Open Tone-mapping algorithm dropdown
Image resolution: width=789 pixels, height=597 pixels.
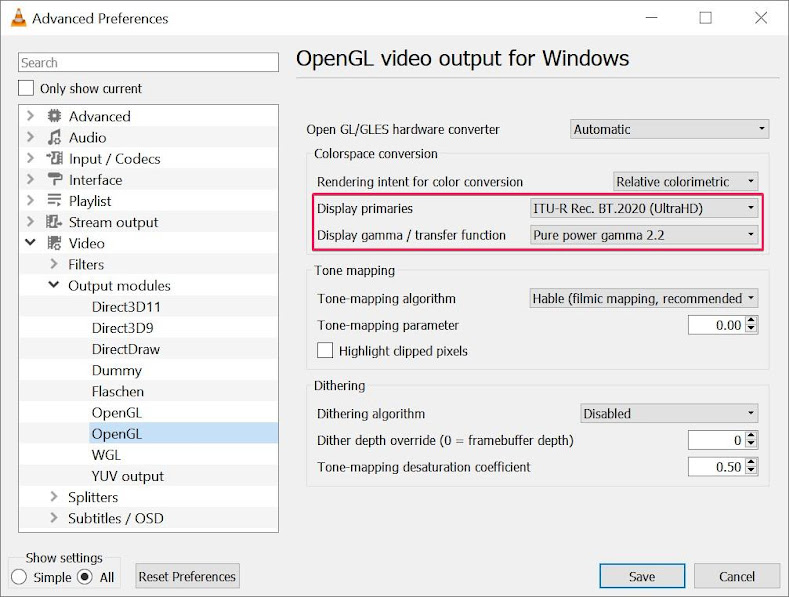point(644,298)
